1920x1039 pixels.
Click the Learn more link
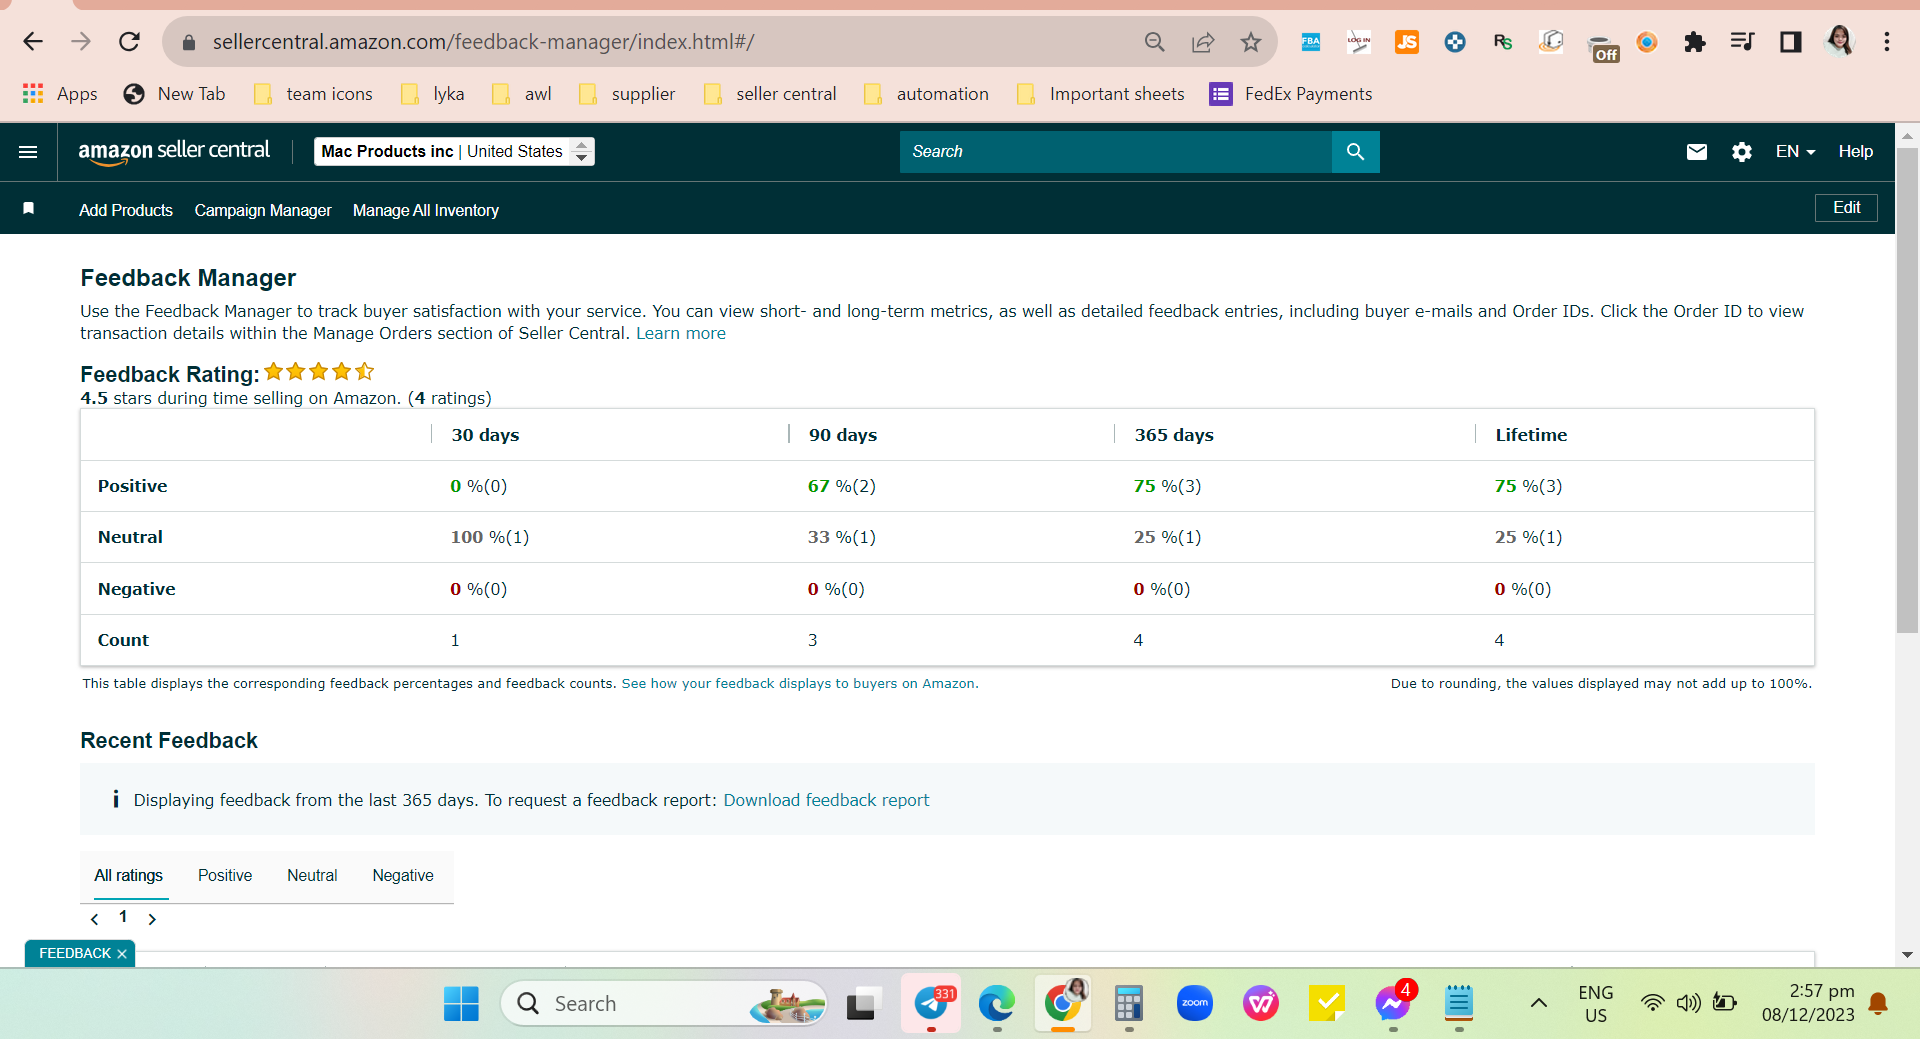click(681, 333)
